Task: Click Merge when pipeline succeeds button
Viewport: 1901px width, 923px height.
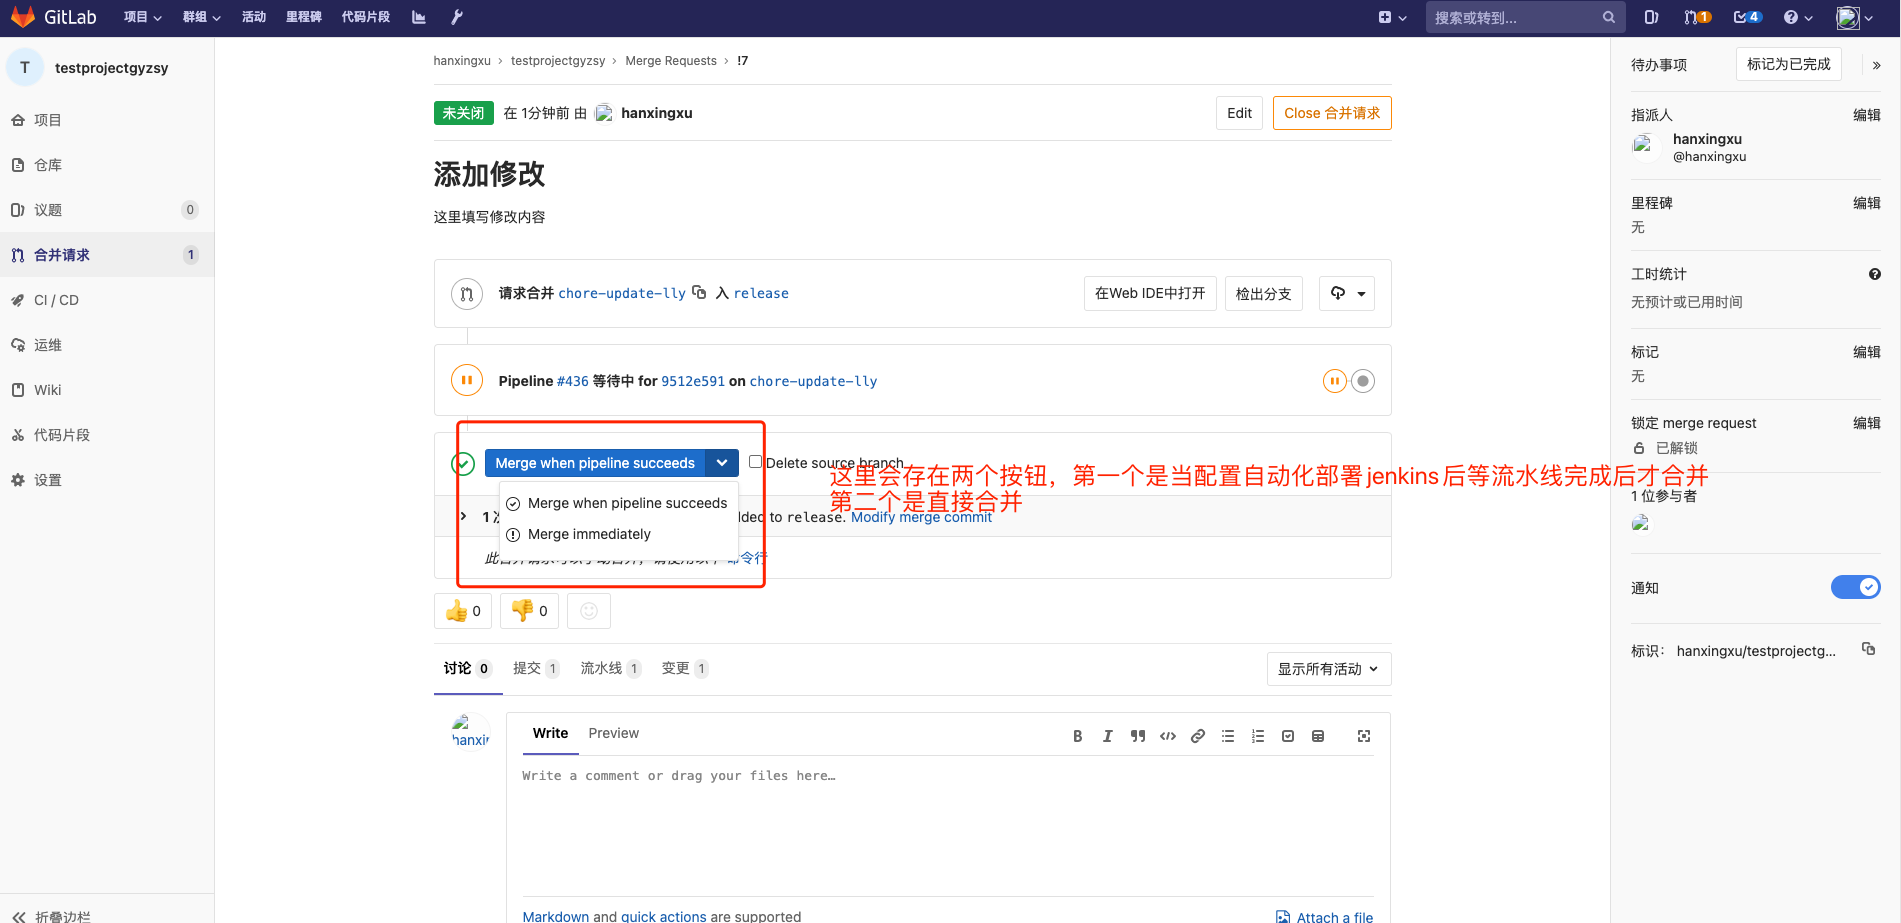Action: point(595,463)
